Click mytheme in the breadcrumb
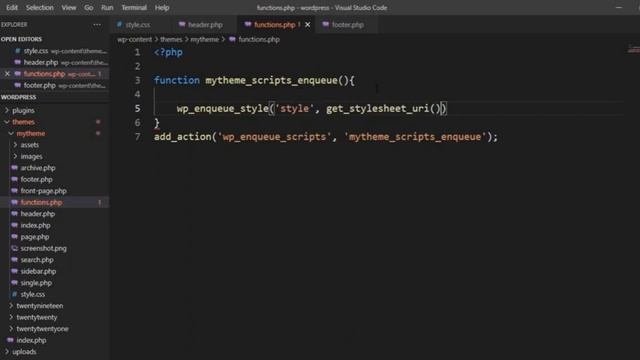The height and width of the screenshot is (360, 640). 205,40
